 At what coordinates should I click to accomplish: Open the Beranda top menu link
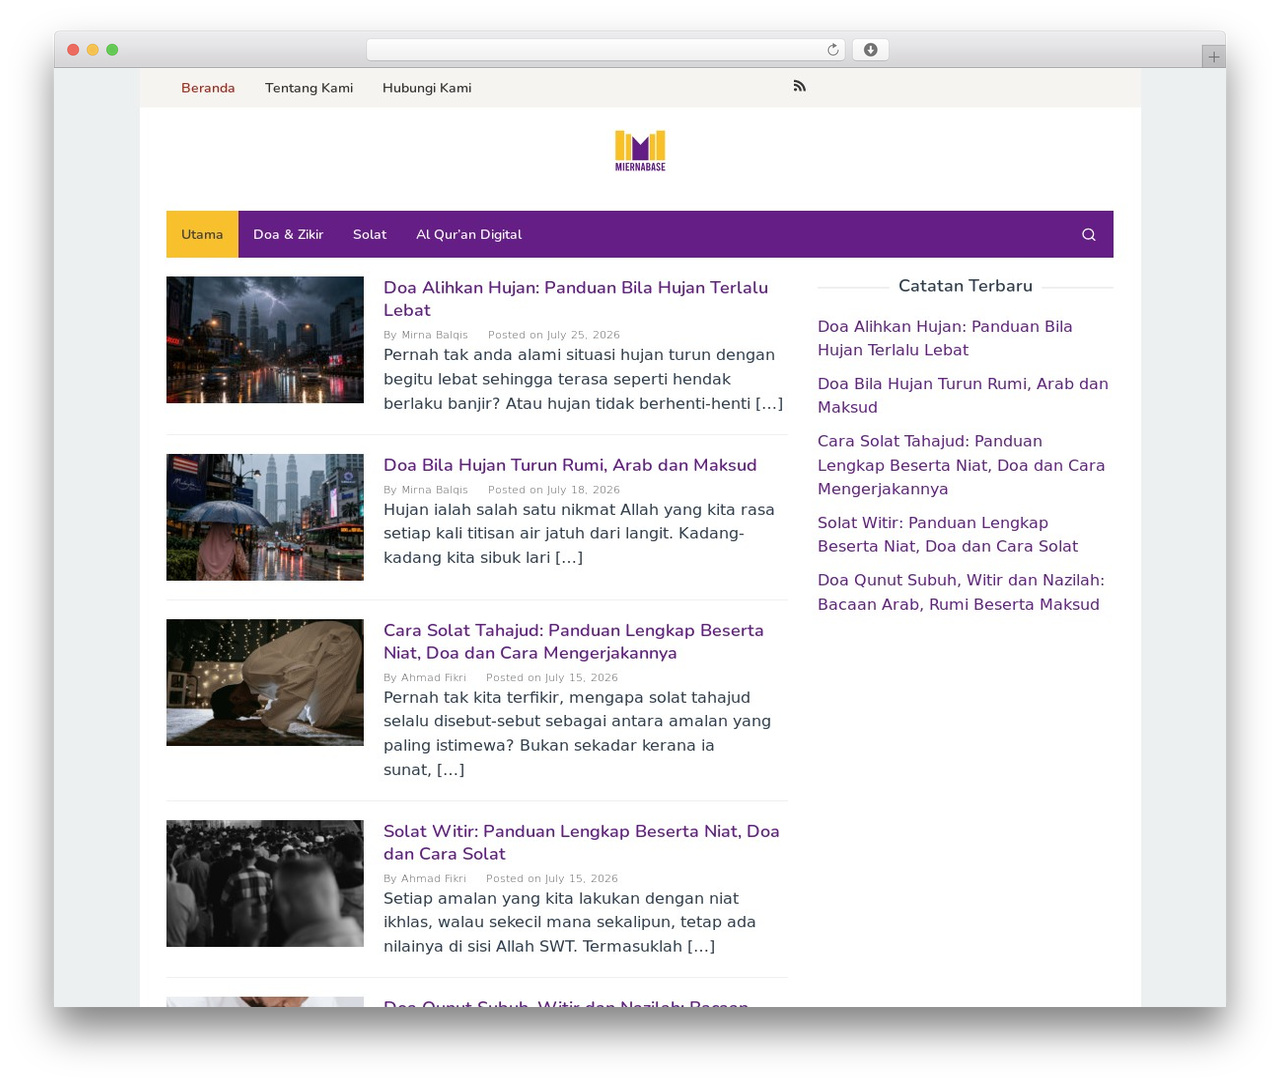(x=208, y=88)
